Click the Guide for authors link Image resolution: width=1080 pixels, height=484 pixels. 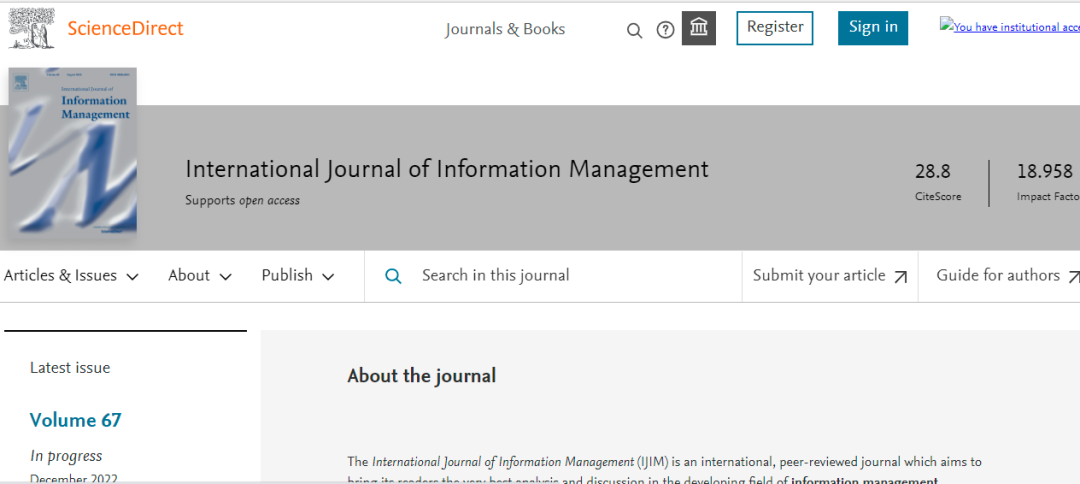(997, 276)
